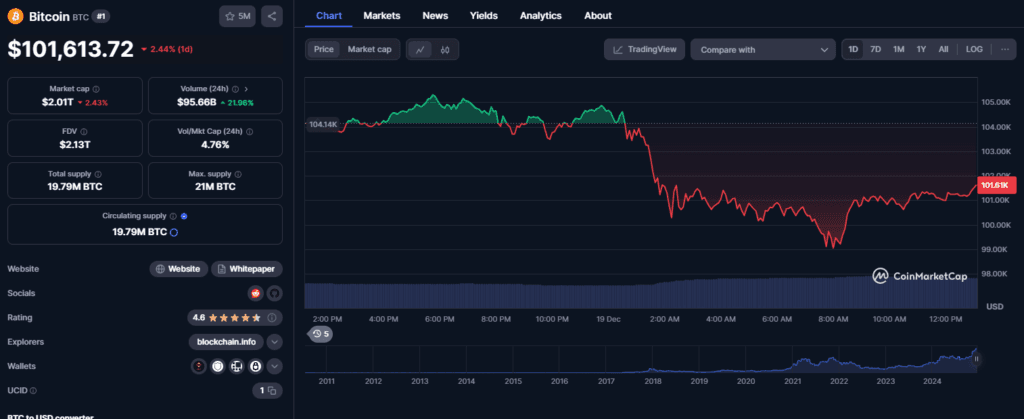Select the 1Y time range
Viewport: 1024px width, 419px height.
click(921, 50)
